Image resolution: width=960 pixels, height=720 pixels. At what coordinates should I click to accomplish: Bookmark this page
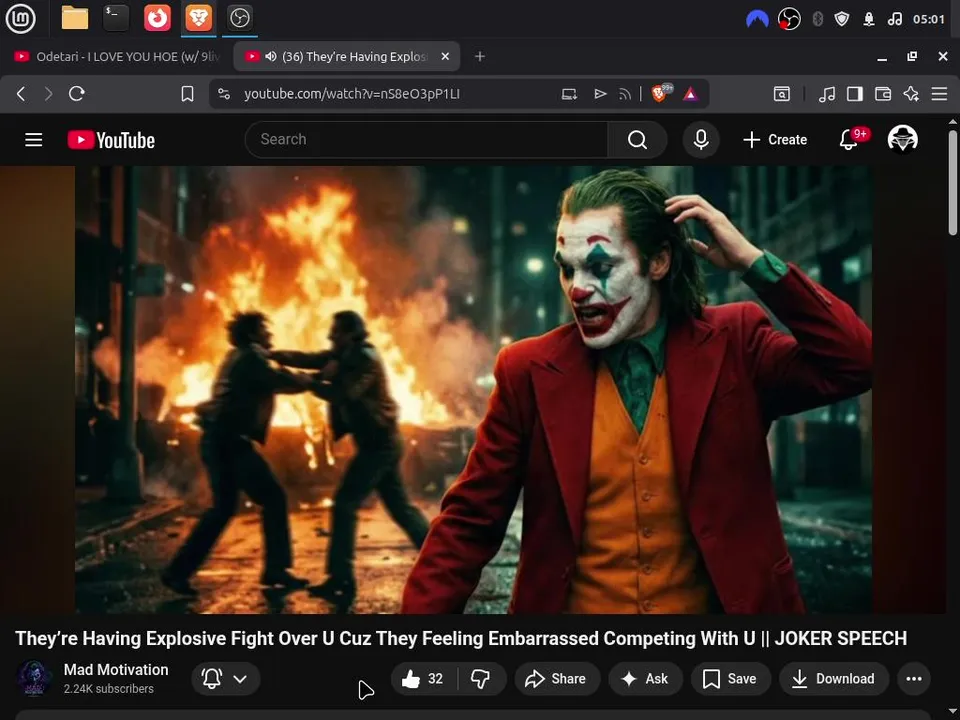coord(187,94)
